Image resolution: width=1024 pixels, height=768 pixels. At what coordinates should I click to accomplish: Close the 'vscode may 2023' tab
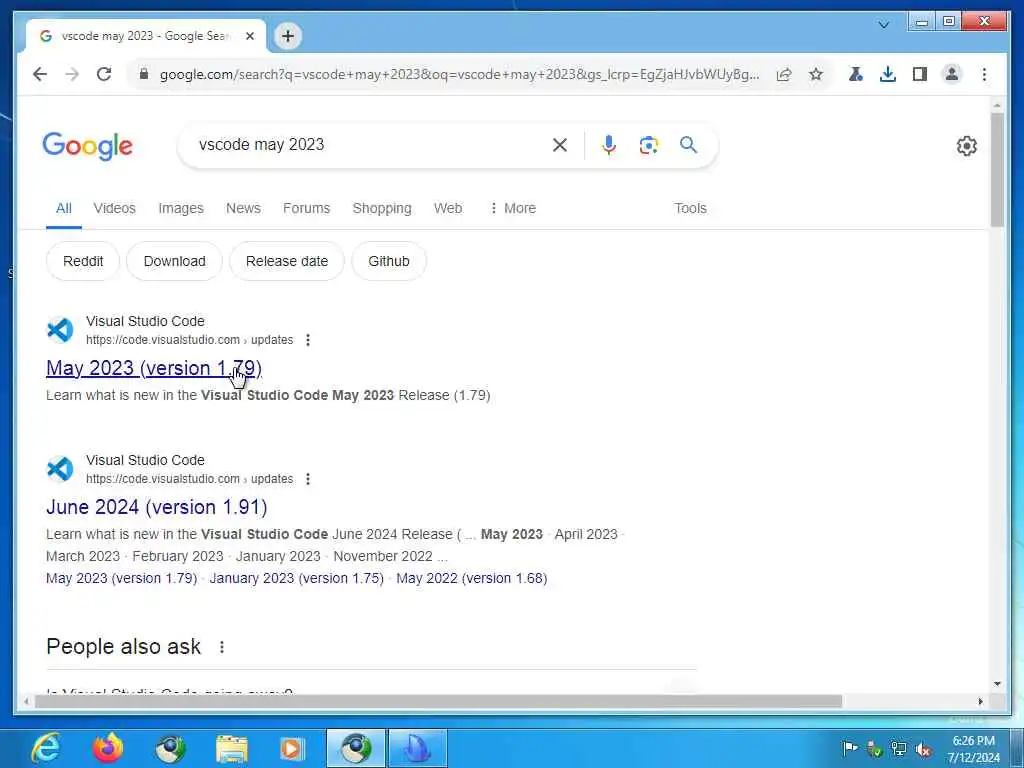[249, 37]
